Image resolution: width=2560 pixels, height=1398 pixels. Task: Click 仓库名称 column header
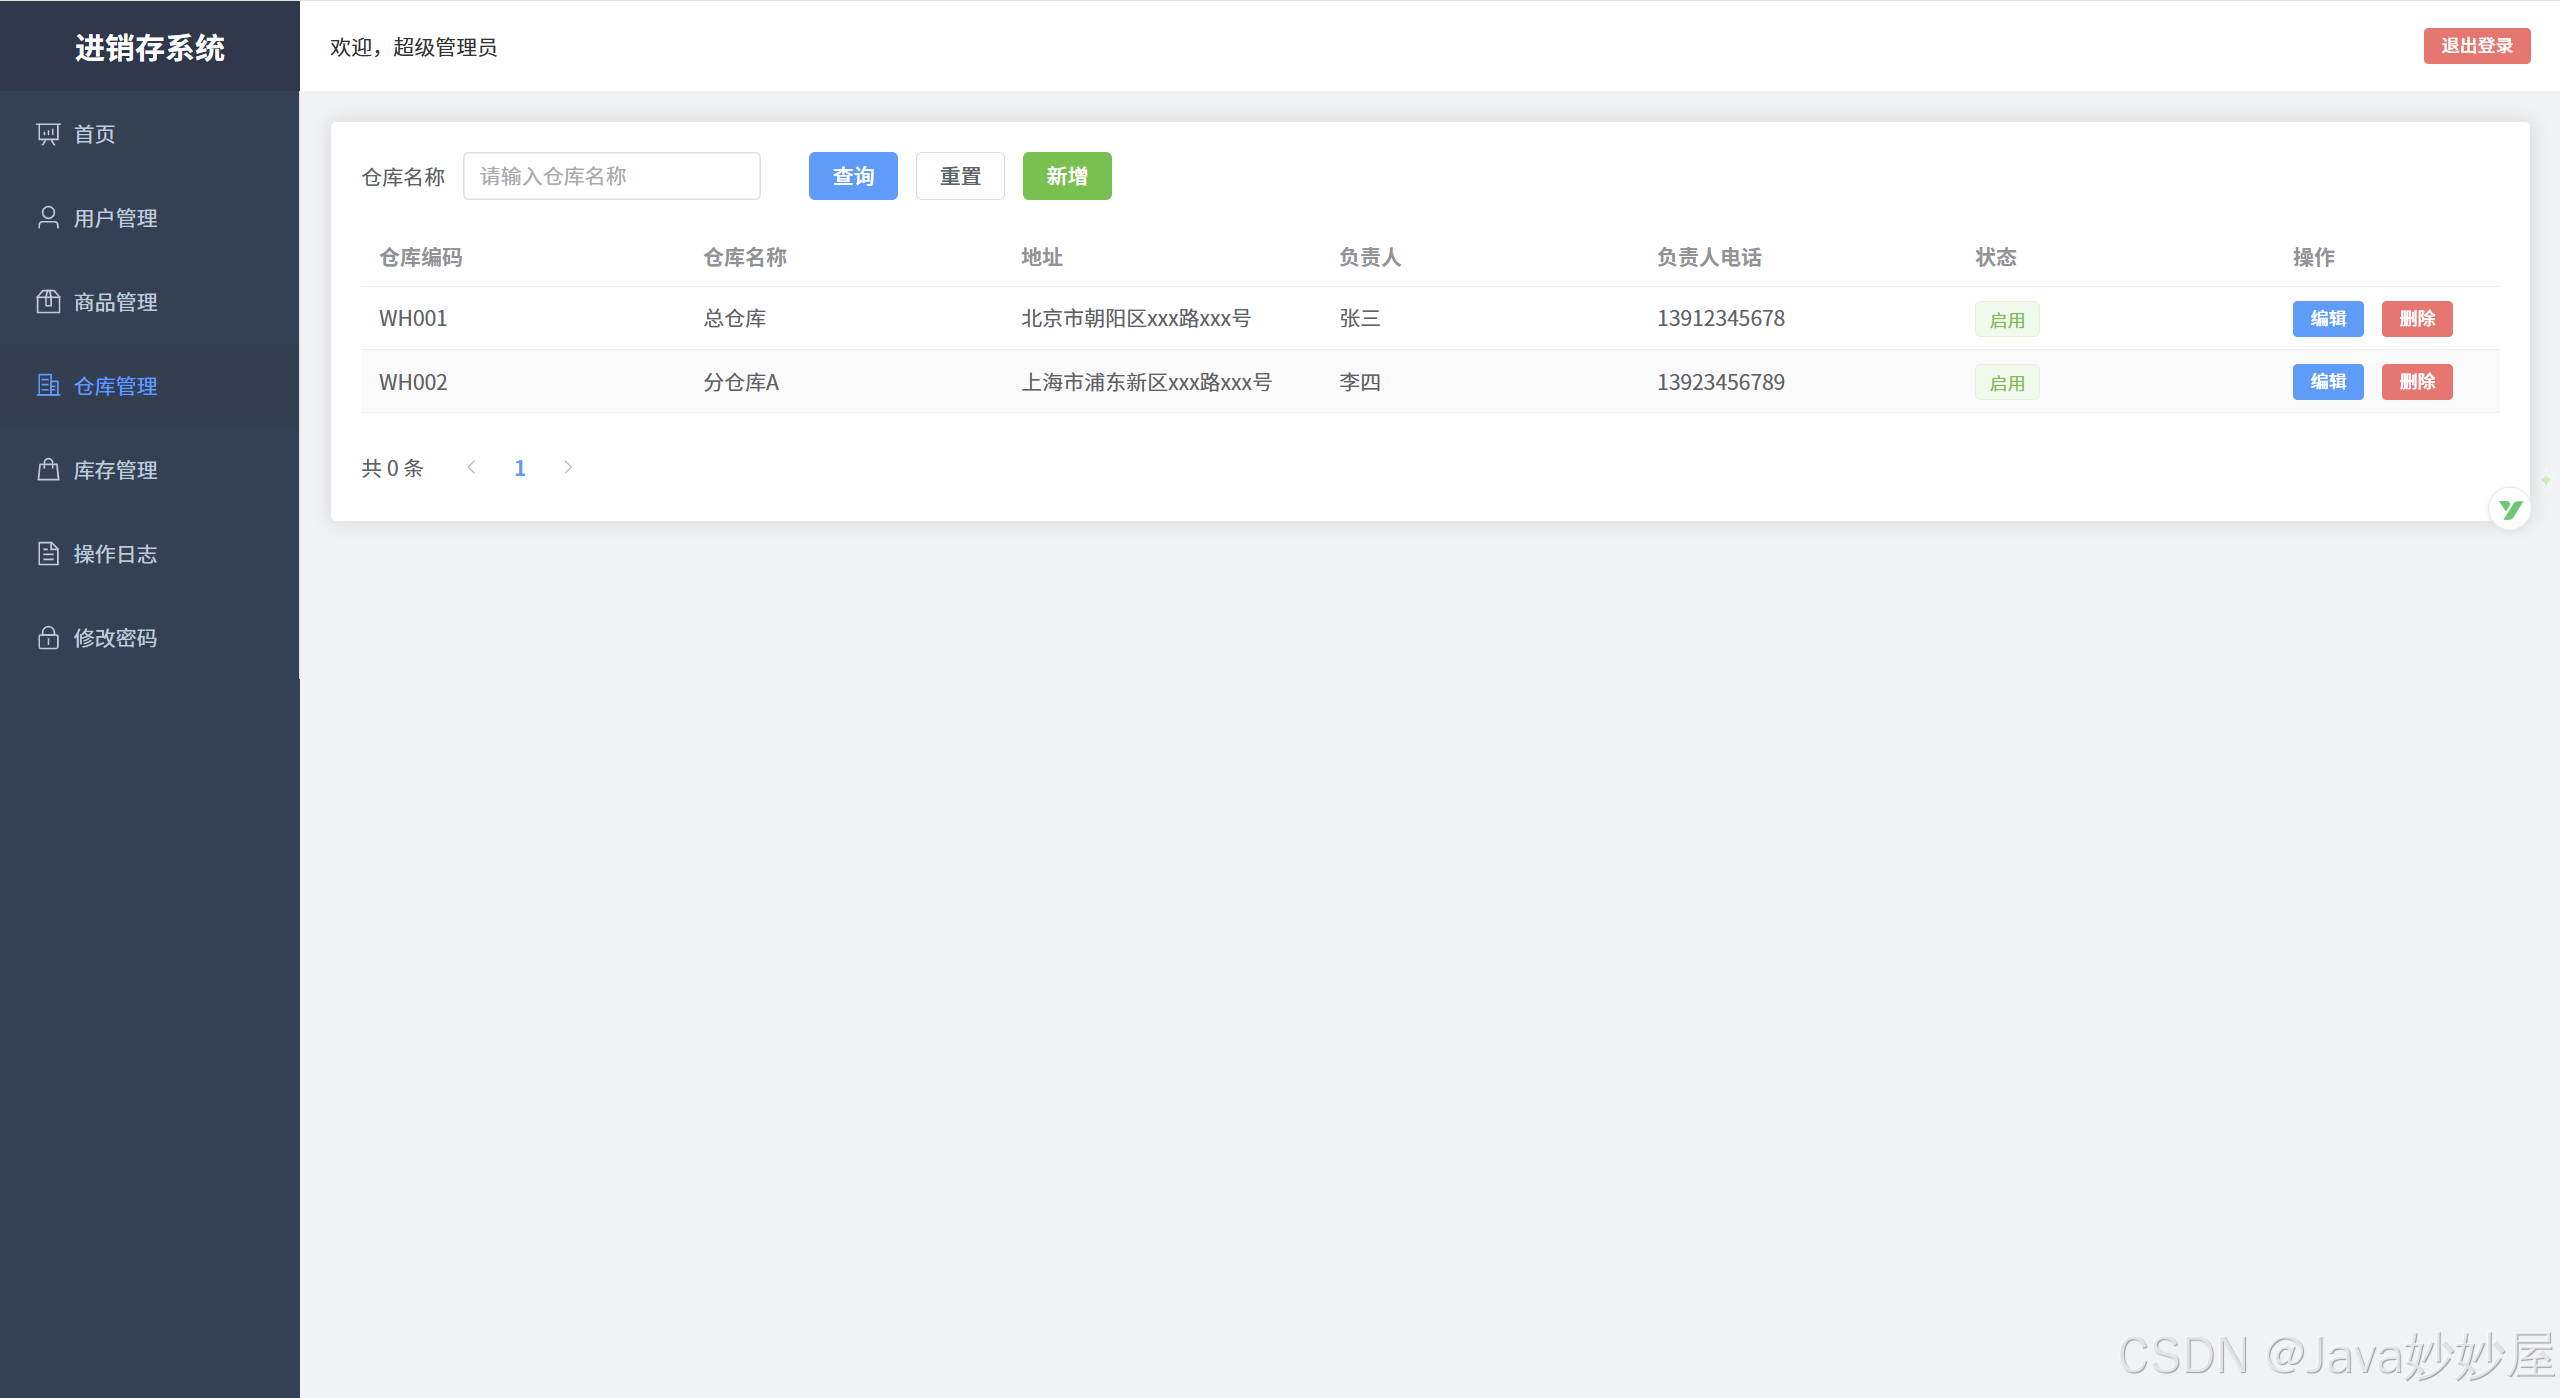click(745, 258)
